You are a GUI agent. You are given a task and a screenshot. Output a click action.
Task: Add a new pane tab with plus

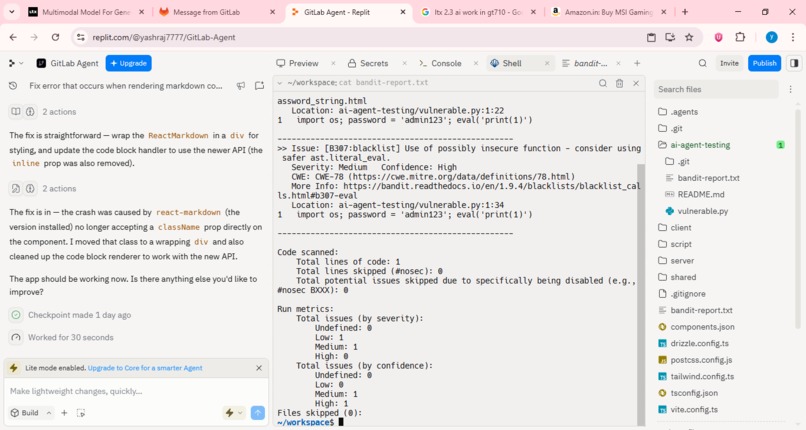(637, 63)
